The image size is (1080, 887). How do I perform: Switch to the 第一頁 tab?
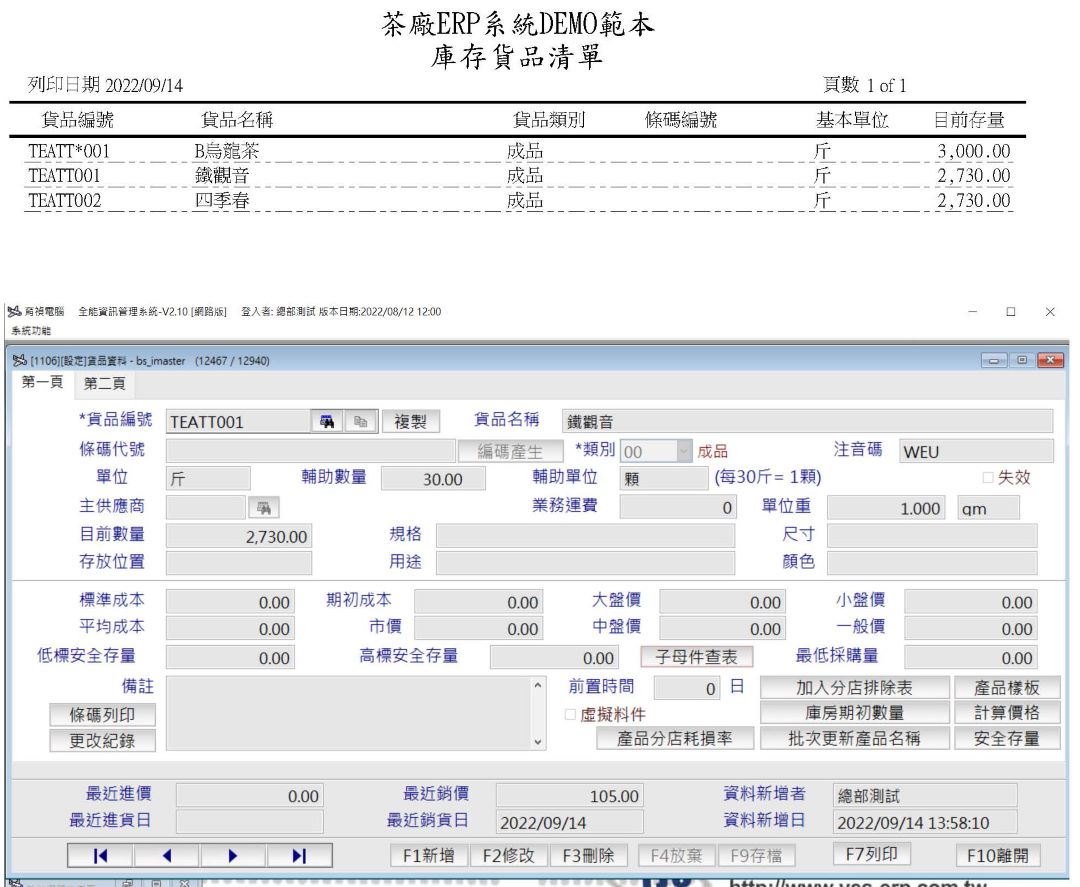coord(43,382)
